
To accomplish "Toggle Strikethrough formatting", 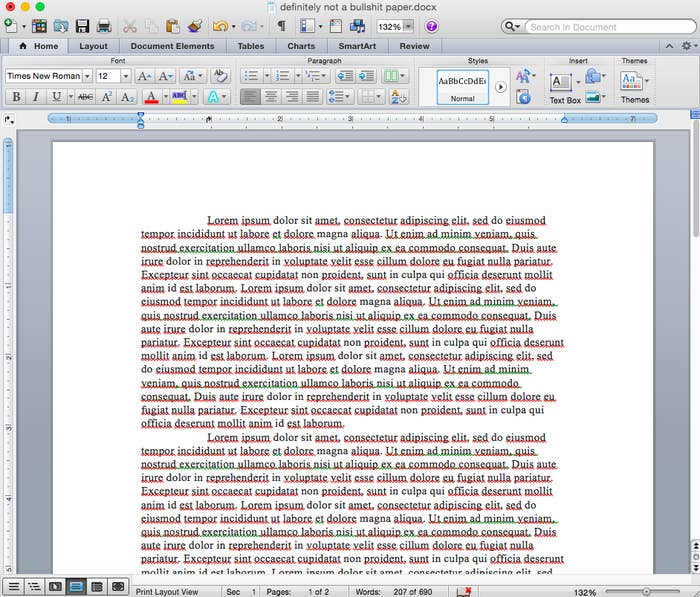I will (x=85, y=96).
